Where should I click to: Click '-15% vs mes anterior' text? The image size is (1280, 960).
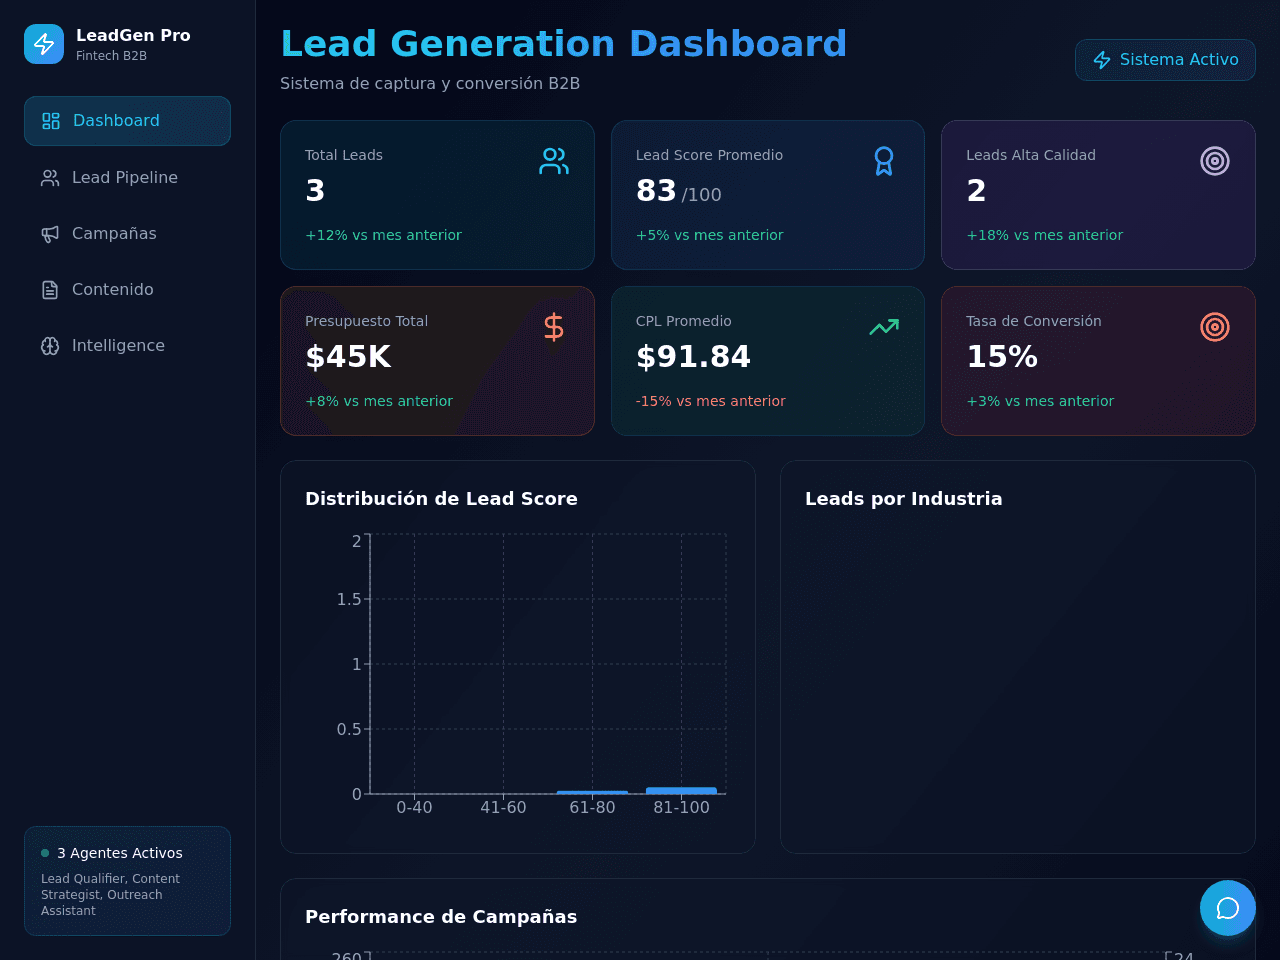coord(710,401)
